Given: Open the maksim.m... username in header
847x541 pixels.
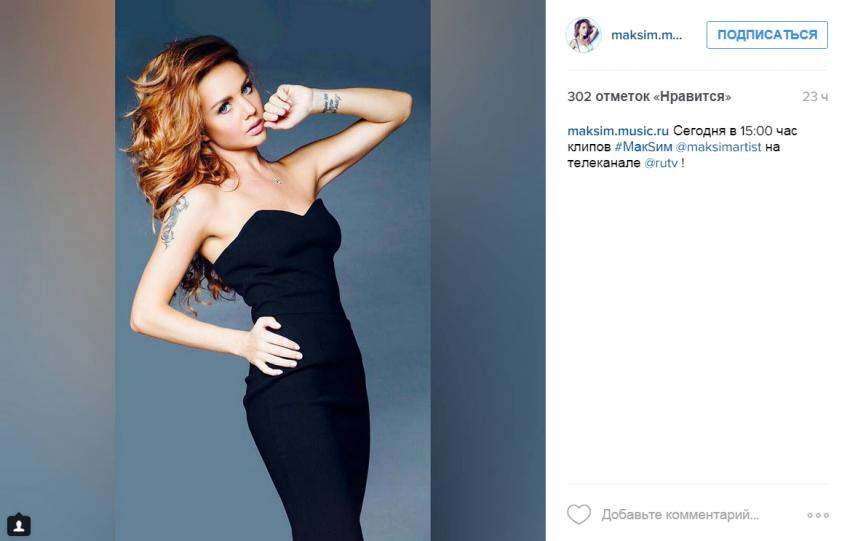Looking at the screenshot, I should pyautogui.click(x=647, y=35).
